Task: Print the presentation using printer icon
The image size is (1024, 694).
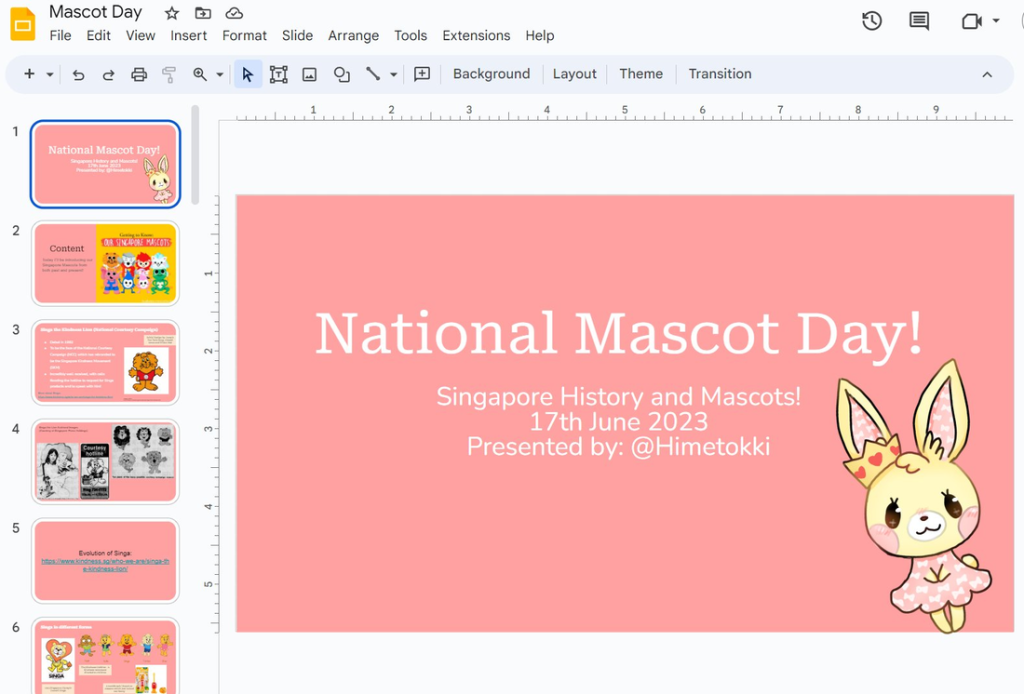Action: tap(139, 74)
